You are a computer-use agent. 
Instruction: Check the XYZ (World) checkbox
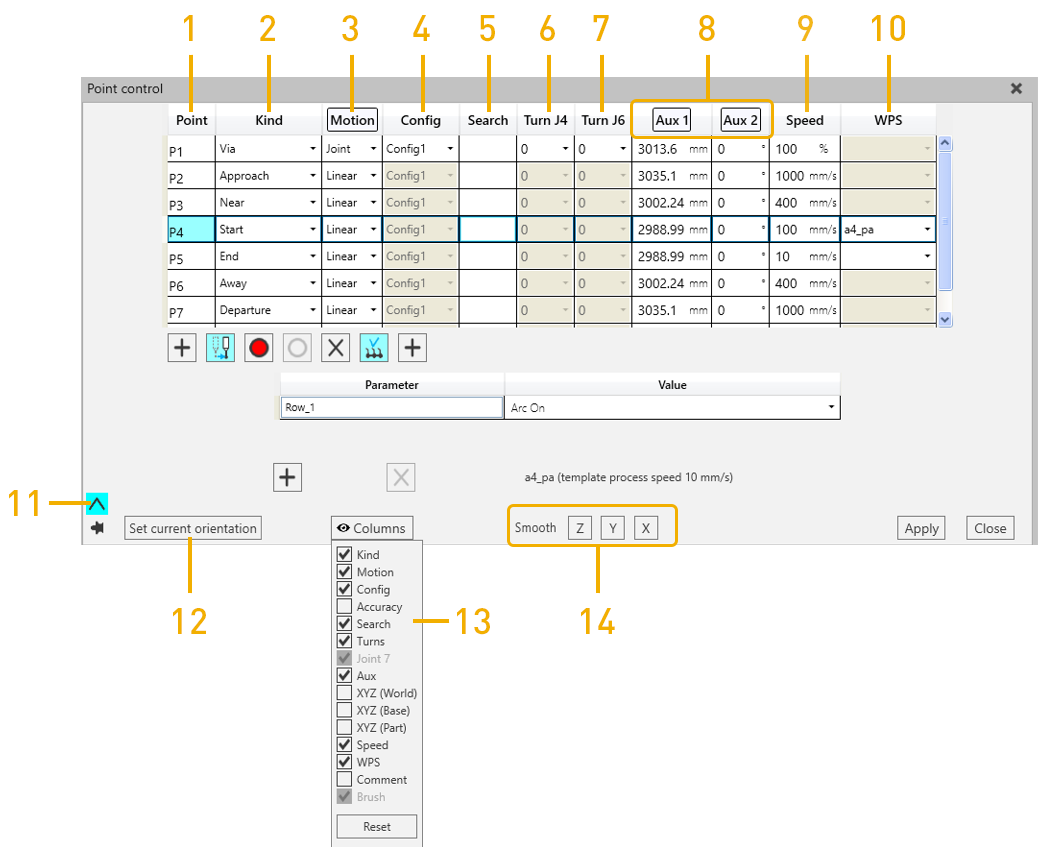(x=344, y=693)
